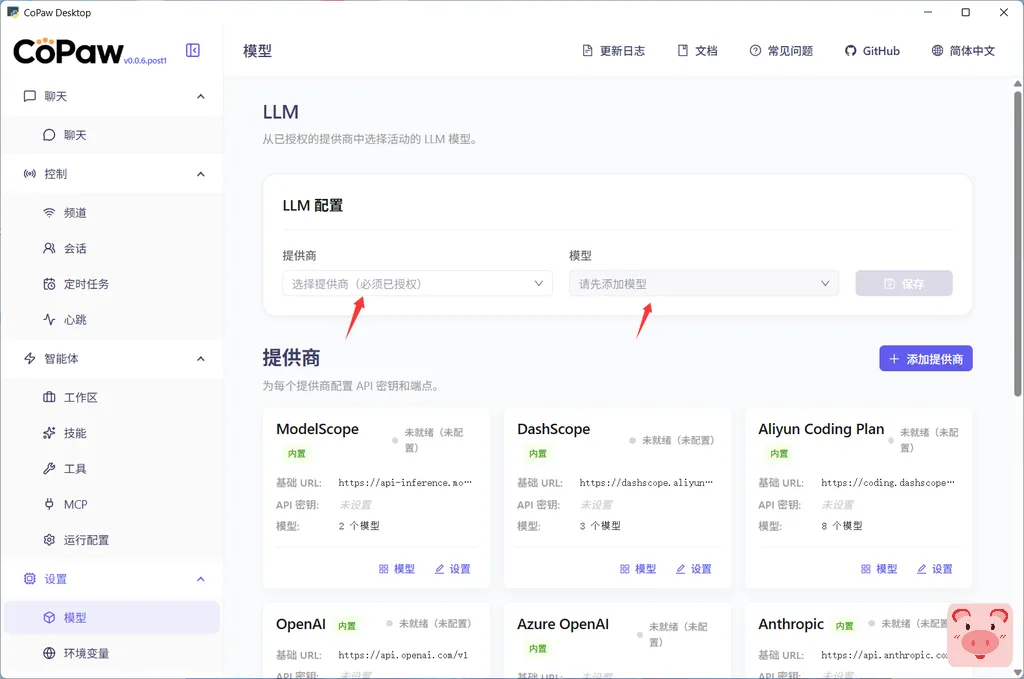Image resolution: width=1024 pixels, height=679 pixels.
Task: Click OpenAI 未就绪 status label
Action: coord(435,624)
